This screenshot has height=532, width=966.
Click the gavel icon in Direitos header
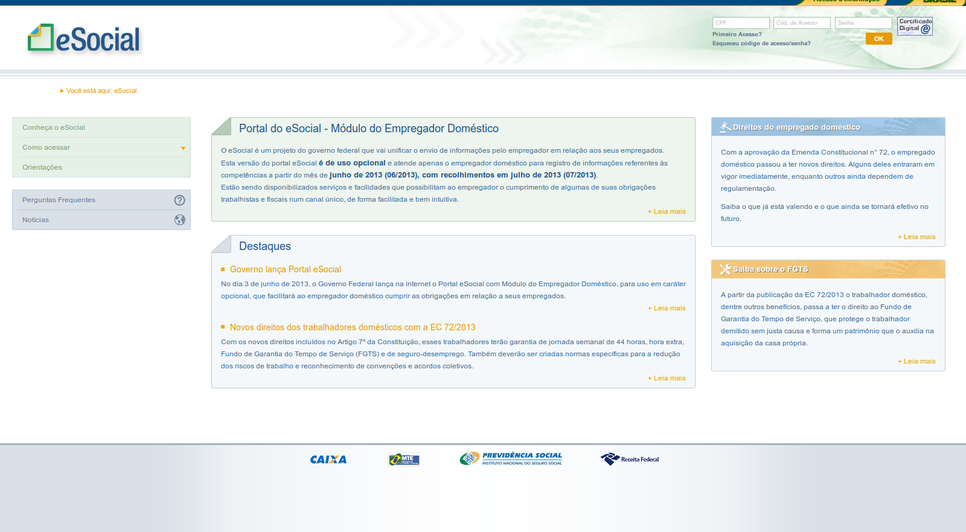725,127
